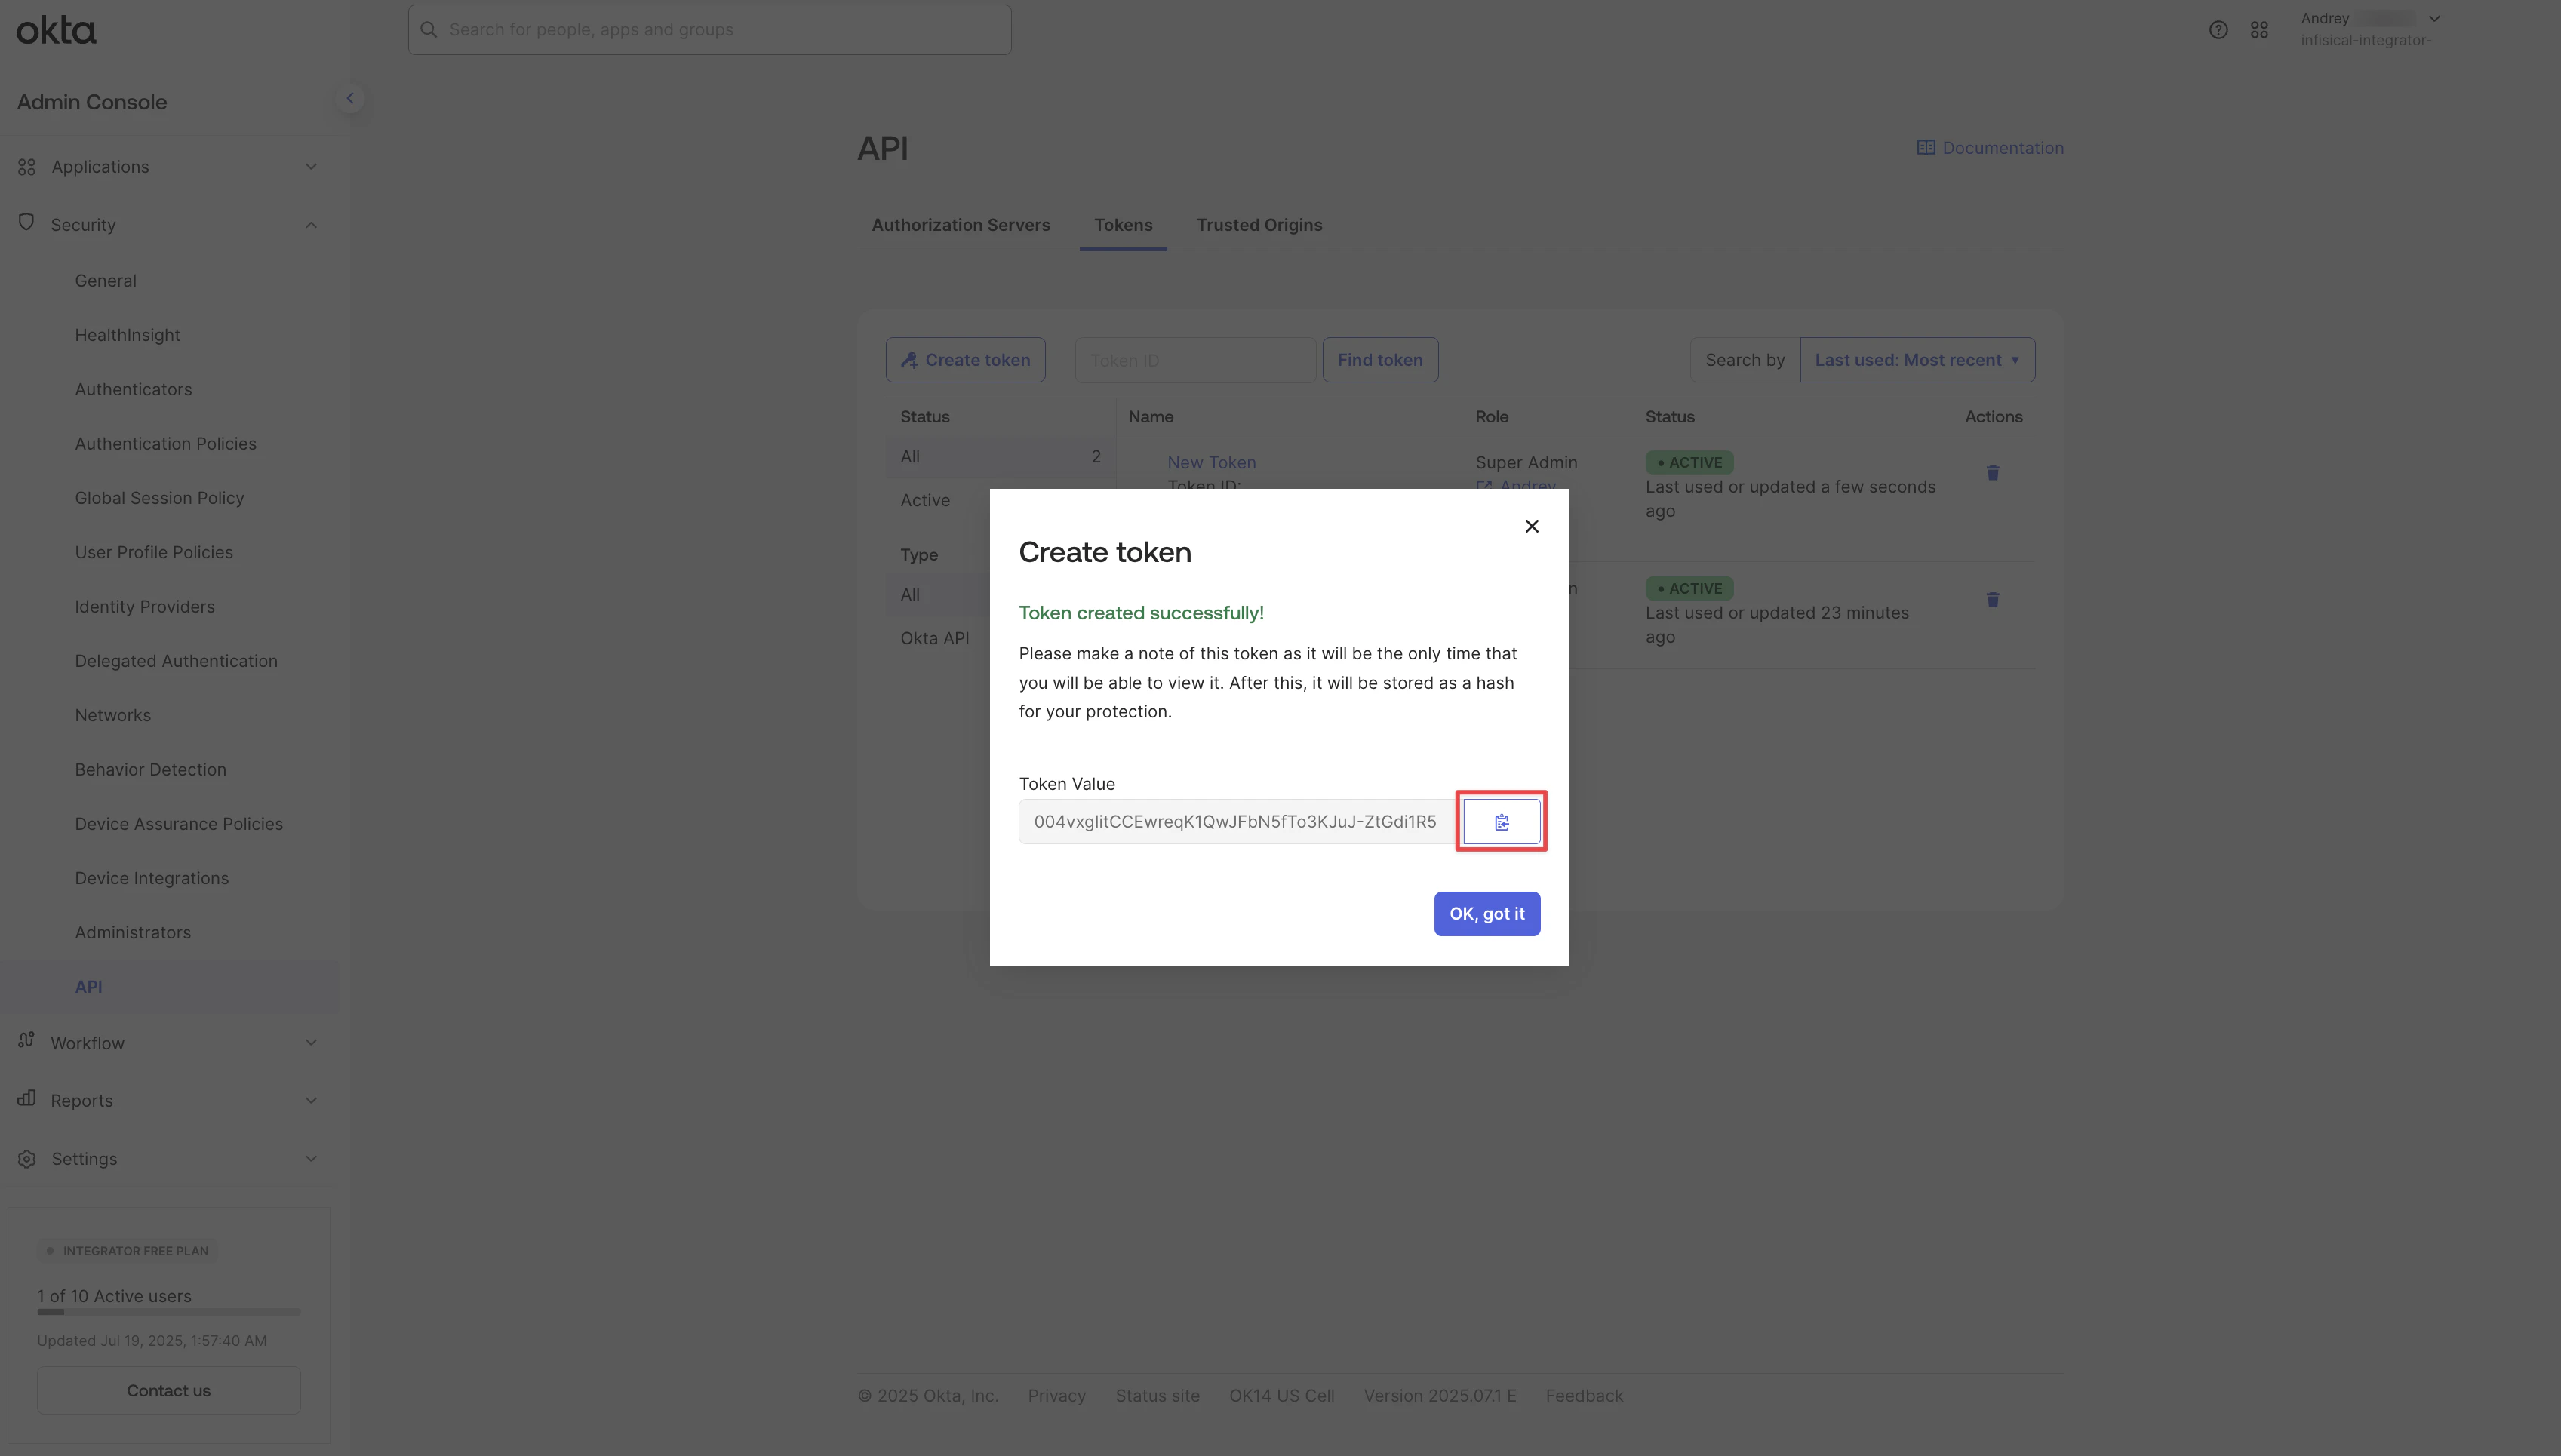This screenshot has height=1456, width=2561.
Task: Open Identity Providers
Action: pos(145,607)
